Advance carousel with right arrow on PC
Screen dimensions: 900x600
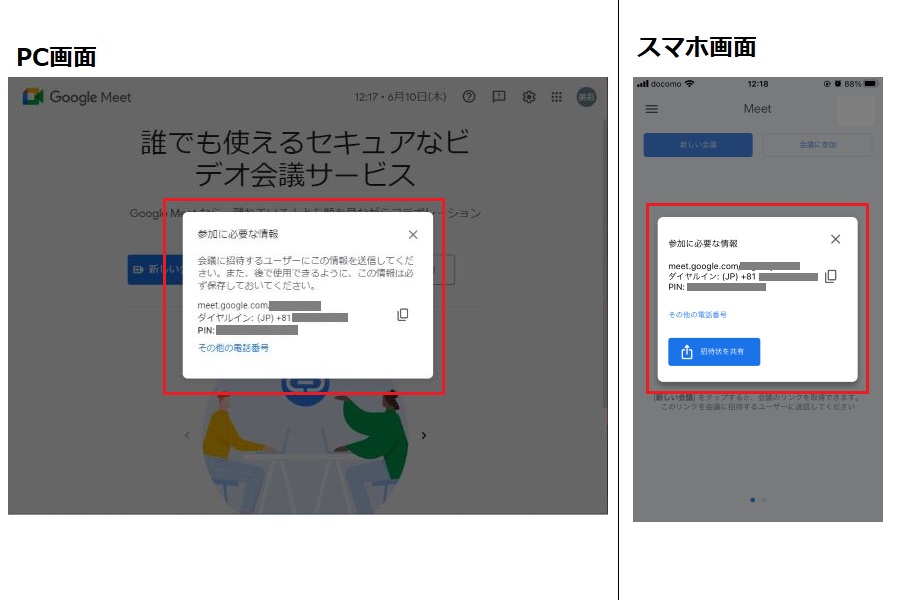[x=424, y=435]
